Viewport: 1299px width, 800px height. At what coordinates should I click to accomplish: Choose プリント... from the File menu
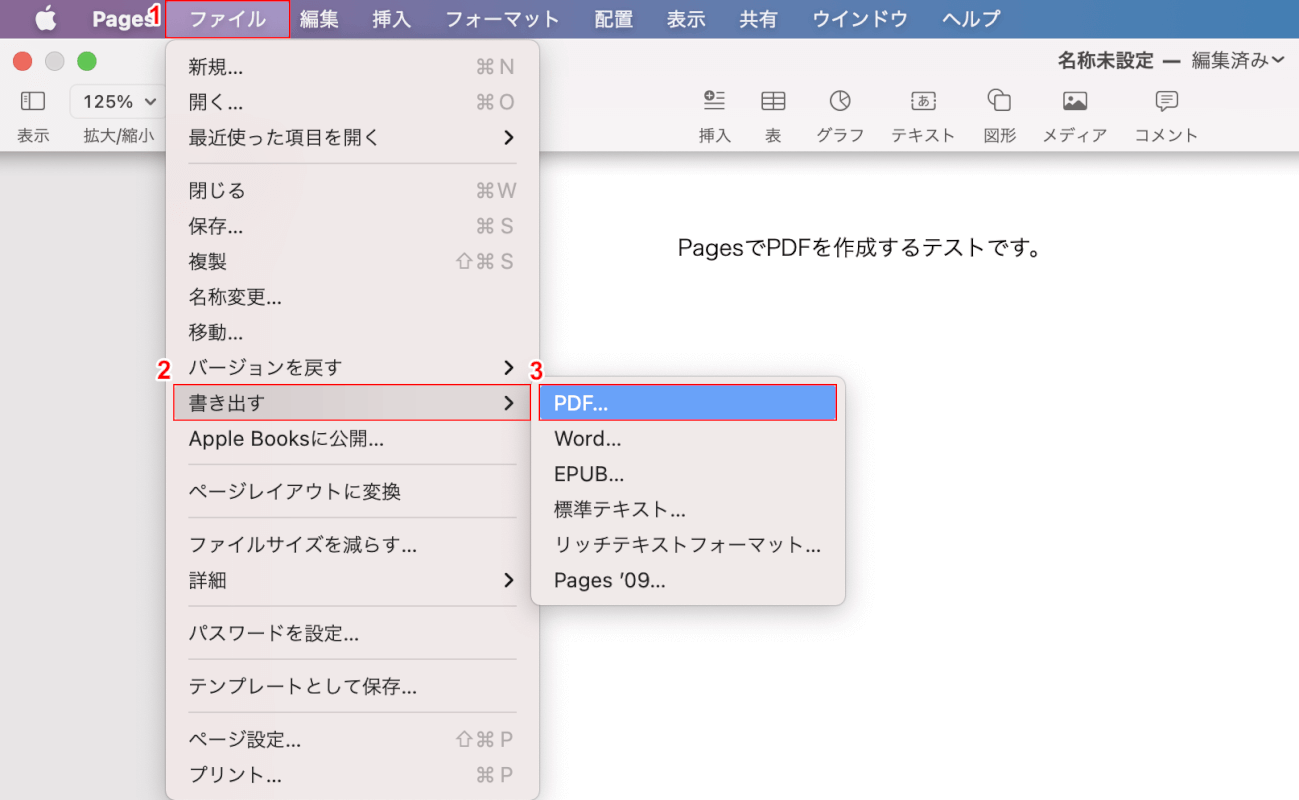(352, 775)
